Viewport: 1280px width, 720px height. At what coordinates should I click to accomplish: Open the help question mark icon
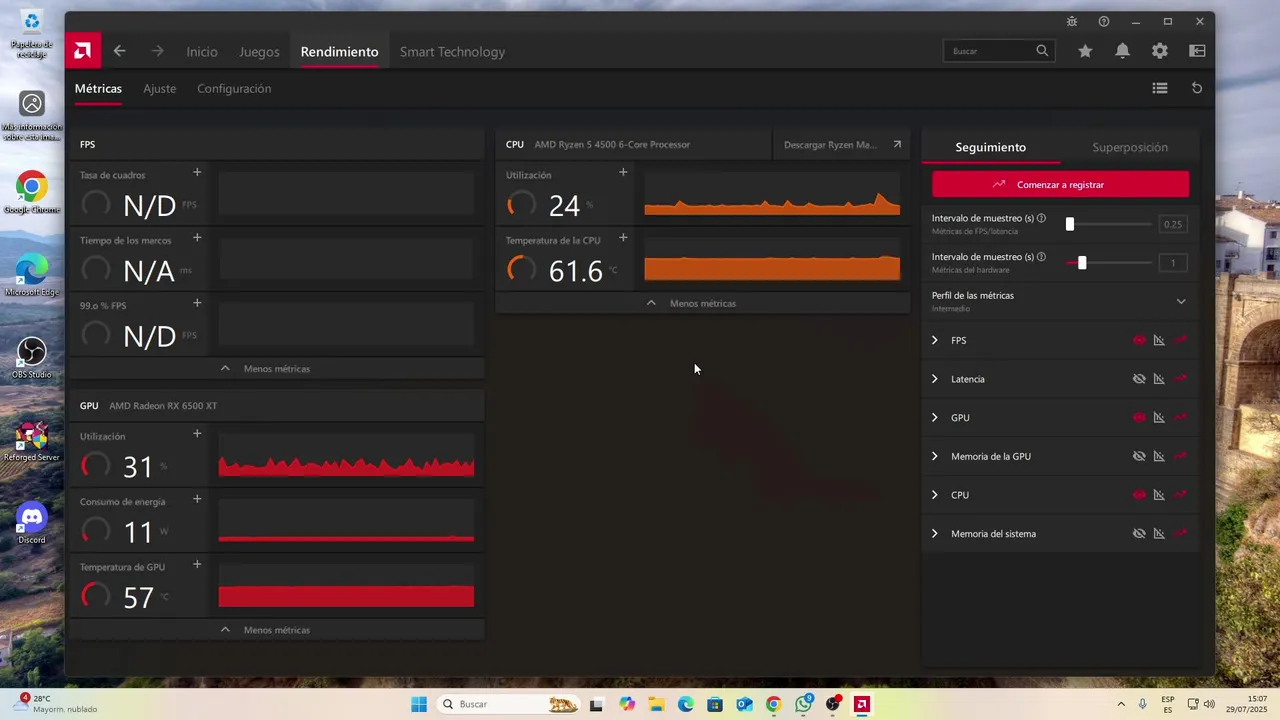click(x=1104, y=21)
